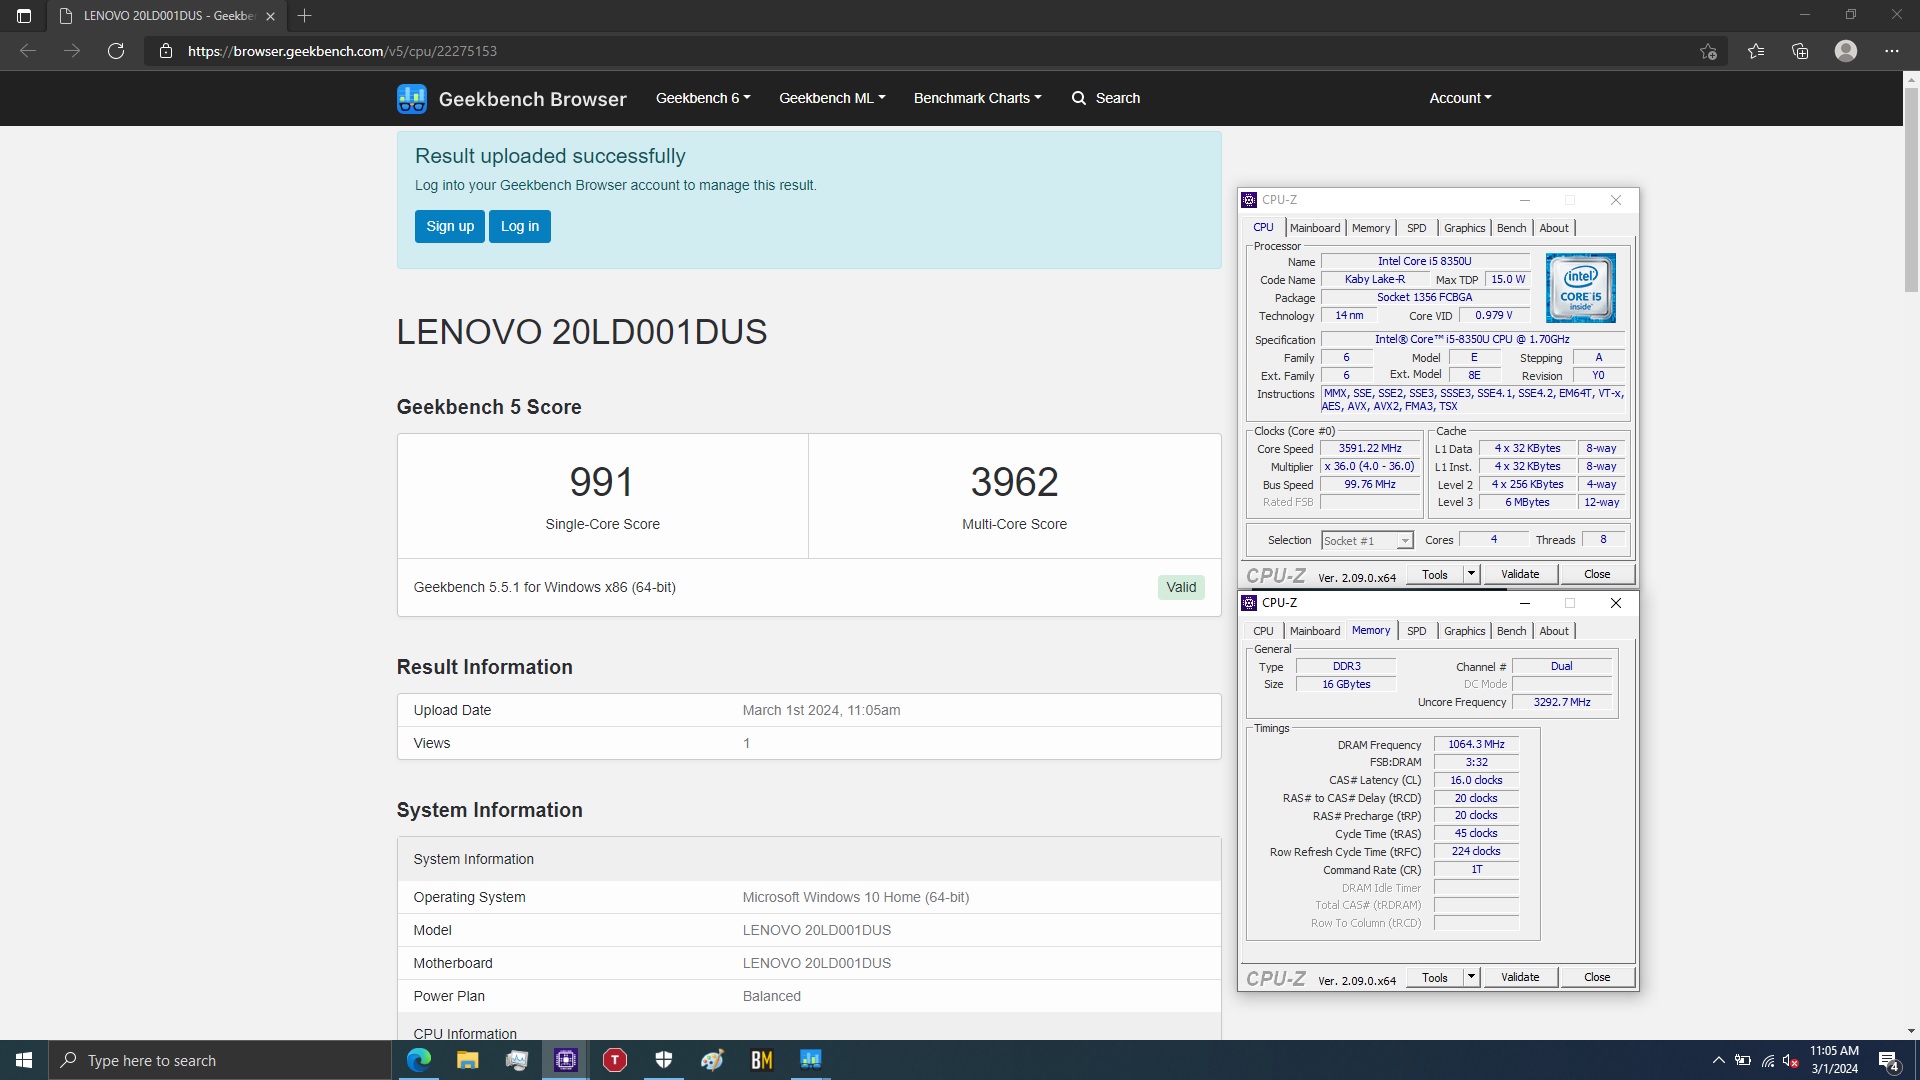Click Close button in upper CPU-Z window

click(1597, 574)
